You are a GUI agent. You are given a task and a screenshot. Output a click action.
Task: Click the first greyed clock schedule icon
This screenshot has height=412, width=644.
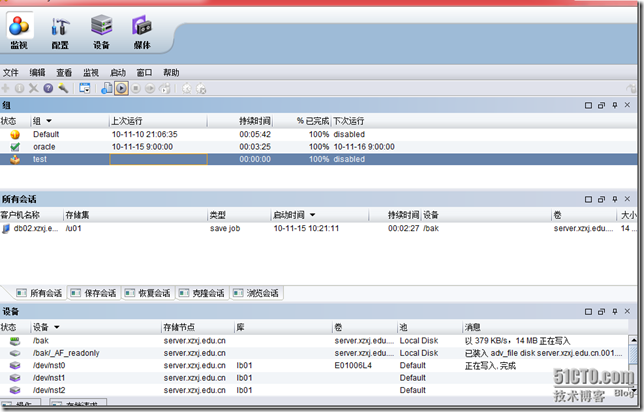[187, 88]
